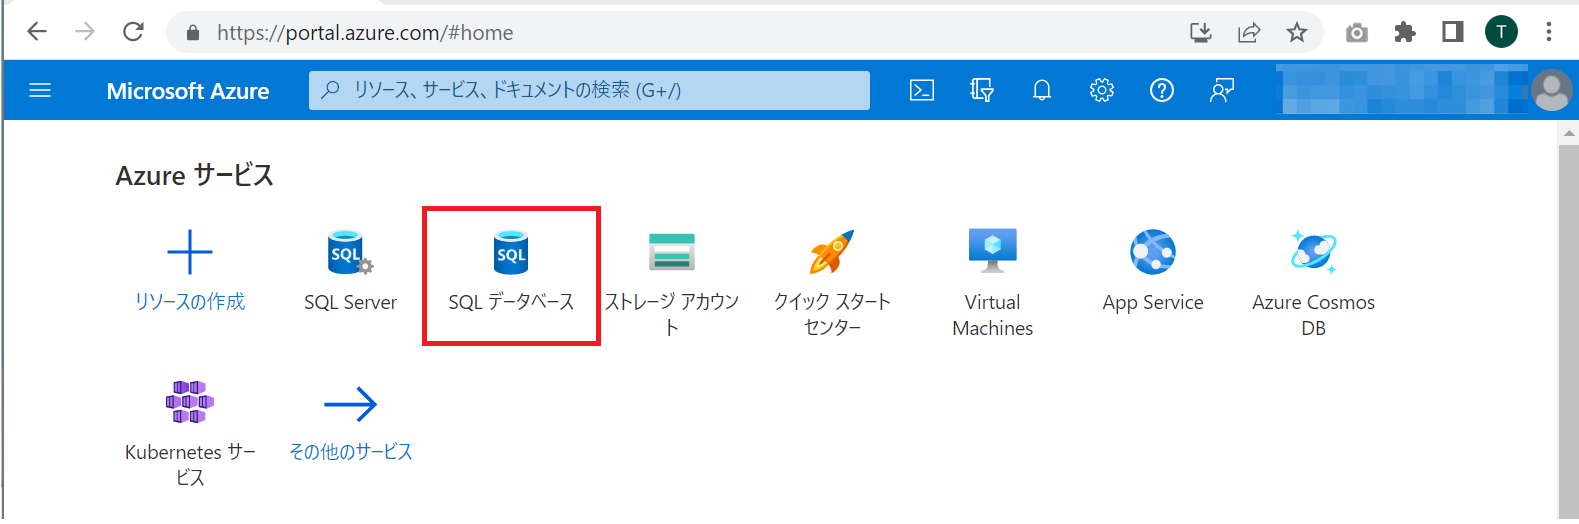Screen dimensions: 1579x524
Task: Click the address bar URL
Action: (x=365, y=33)
